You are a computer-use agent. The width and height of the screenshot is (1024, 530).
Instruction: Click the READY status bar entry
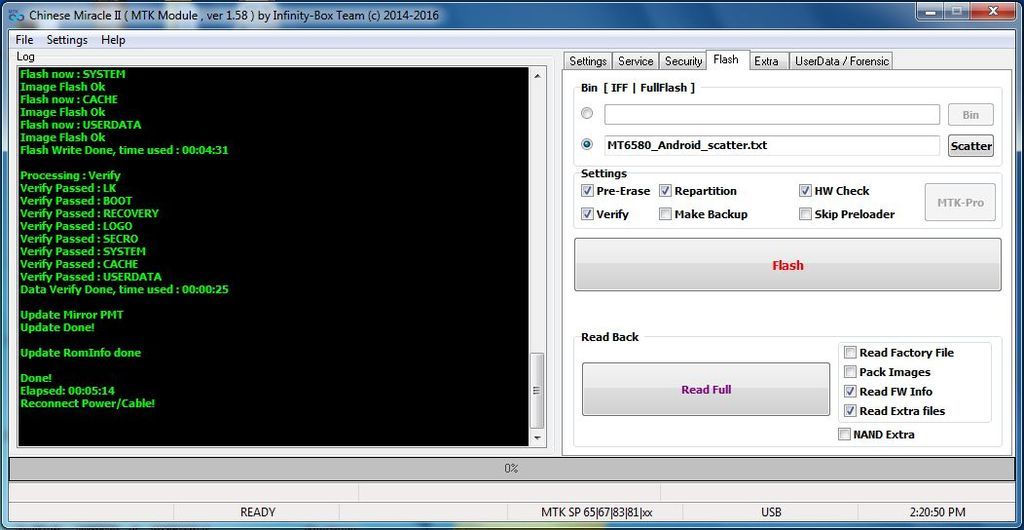258,512
